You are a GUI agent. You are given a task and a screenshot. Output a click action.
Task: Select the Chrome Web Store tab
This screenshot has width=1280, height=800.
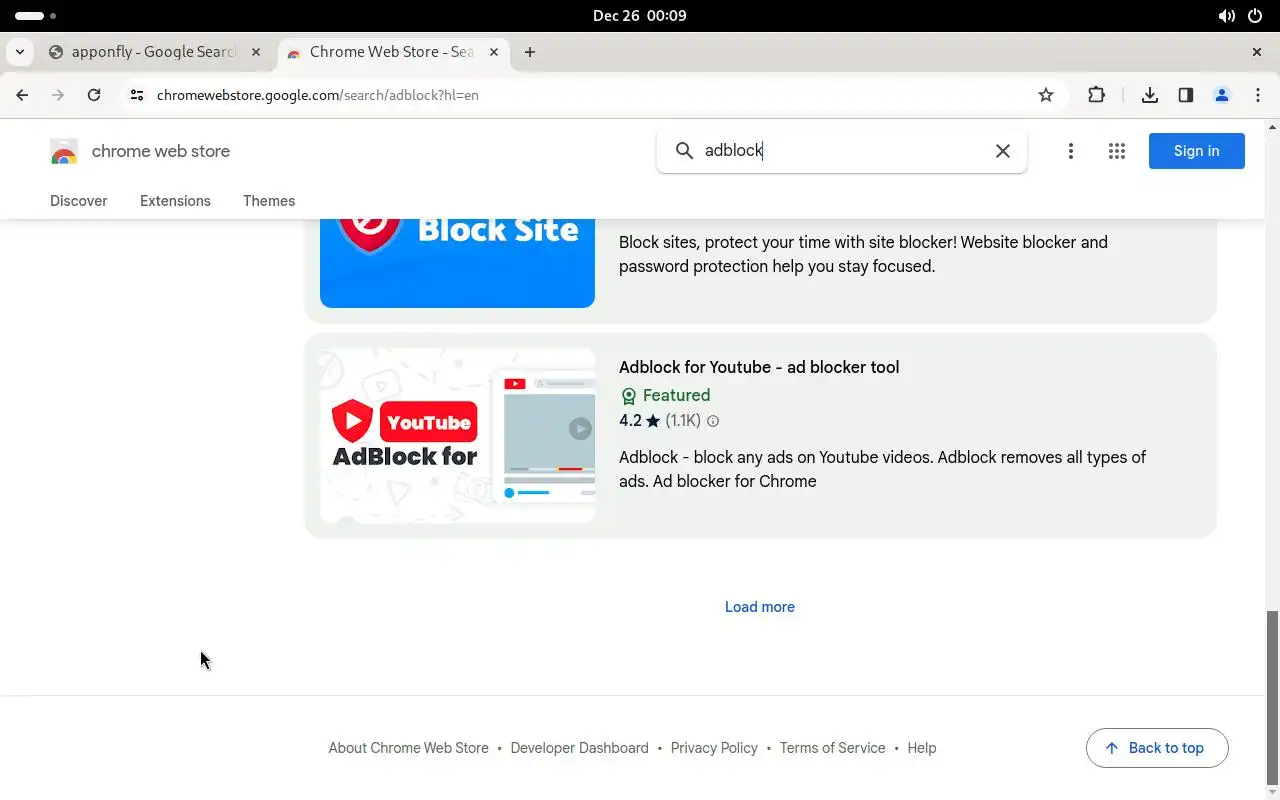pos(393,52)
